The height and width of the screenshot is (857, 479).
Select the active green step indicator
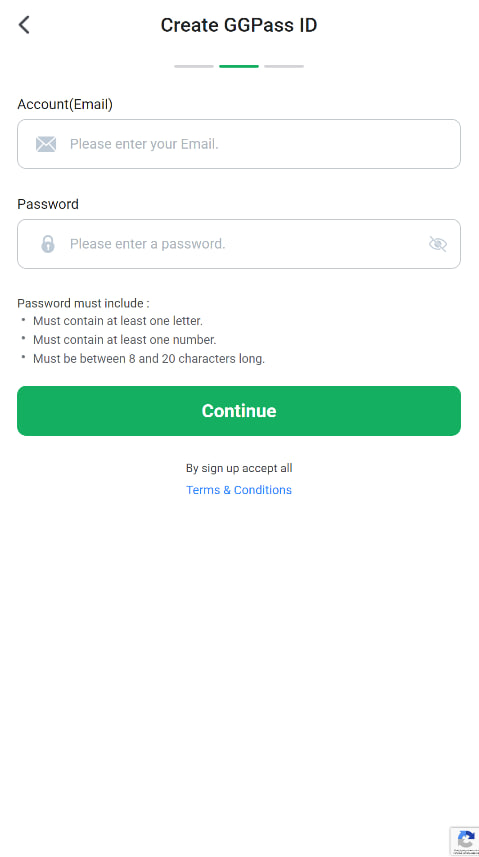(239, 66)
